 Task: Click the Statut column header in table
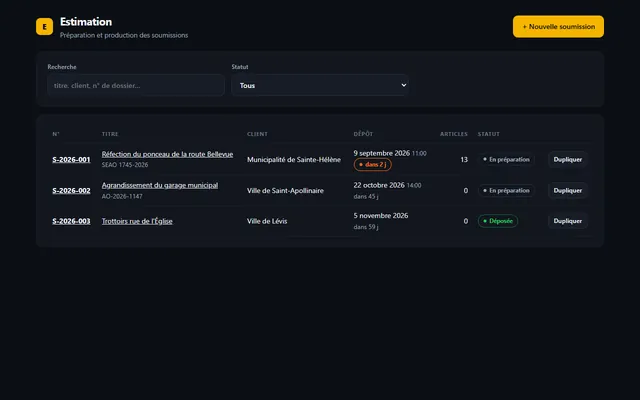click(489, 134)
